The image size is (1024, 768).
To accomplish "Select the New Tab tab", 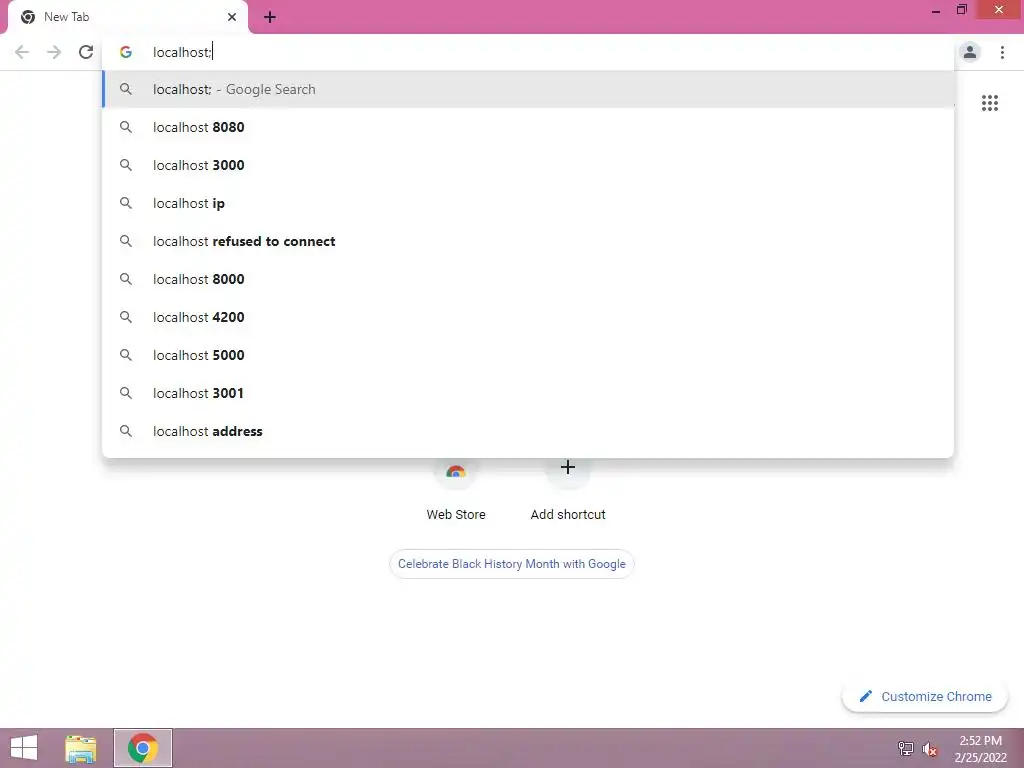I will (x=127, y=17).
